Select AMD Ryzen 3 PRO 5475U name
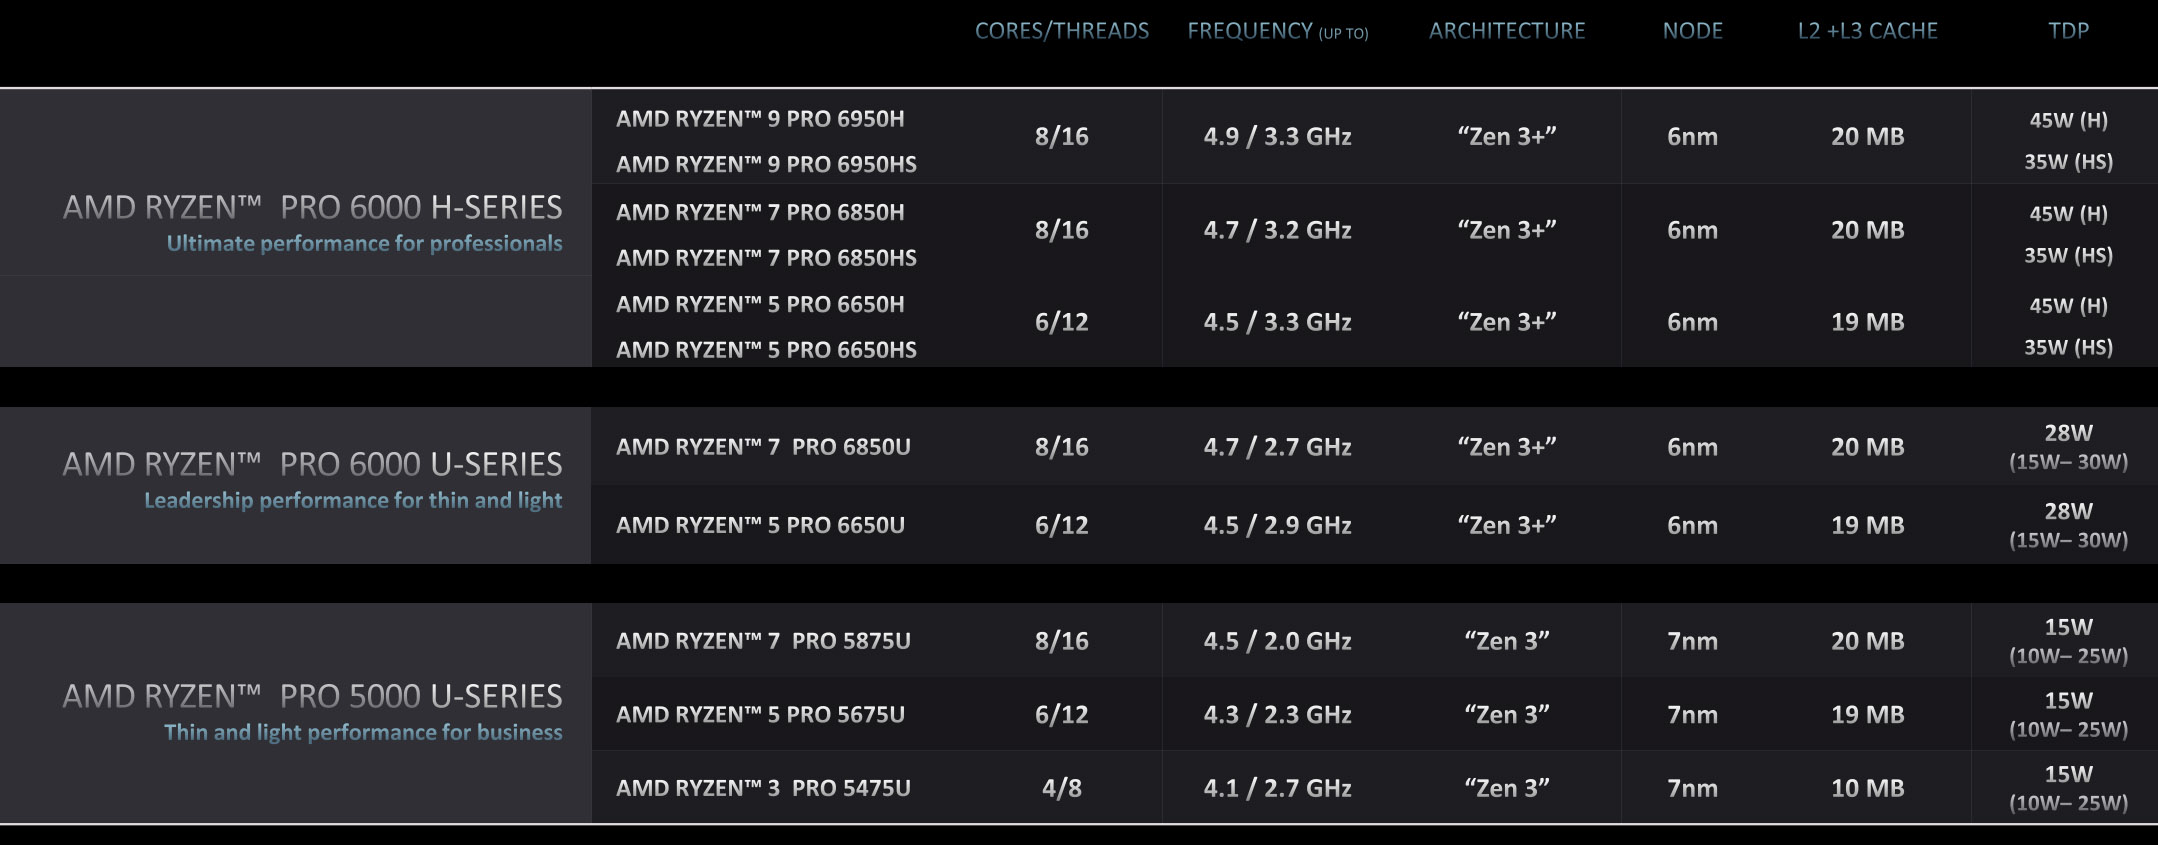The width and height of the screenshot is (2158, 845). point(763,788)
